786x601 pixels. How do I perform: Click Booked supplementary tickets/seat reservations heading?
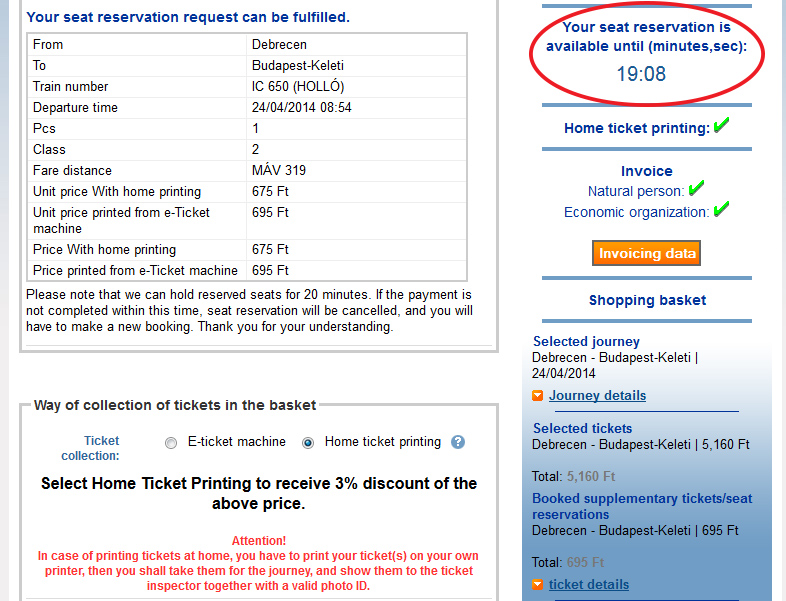point(642,506)
